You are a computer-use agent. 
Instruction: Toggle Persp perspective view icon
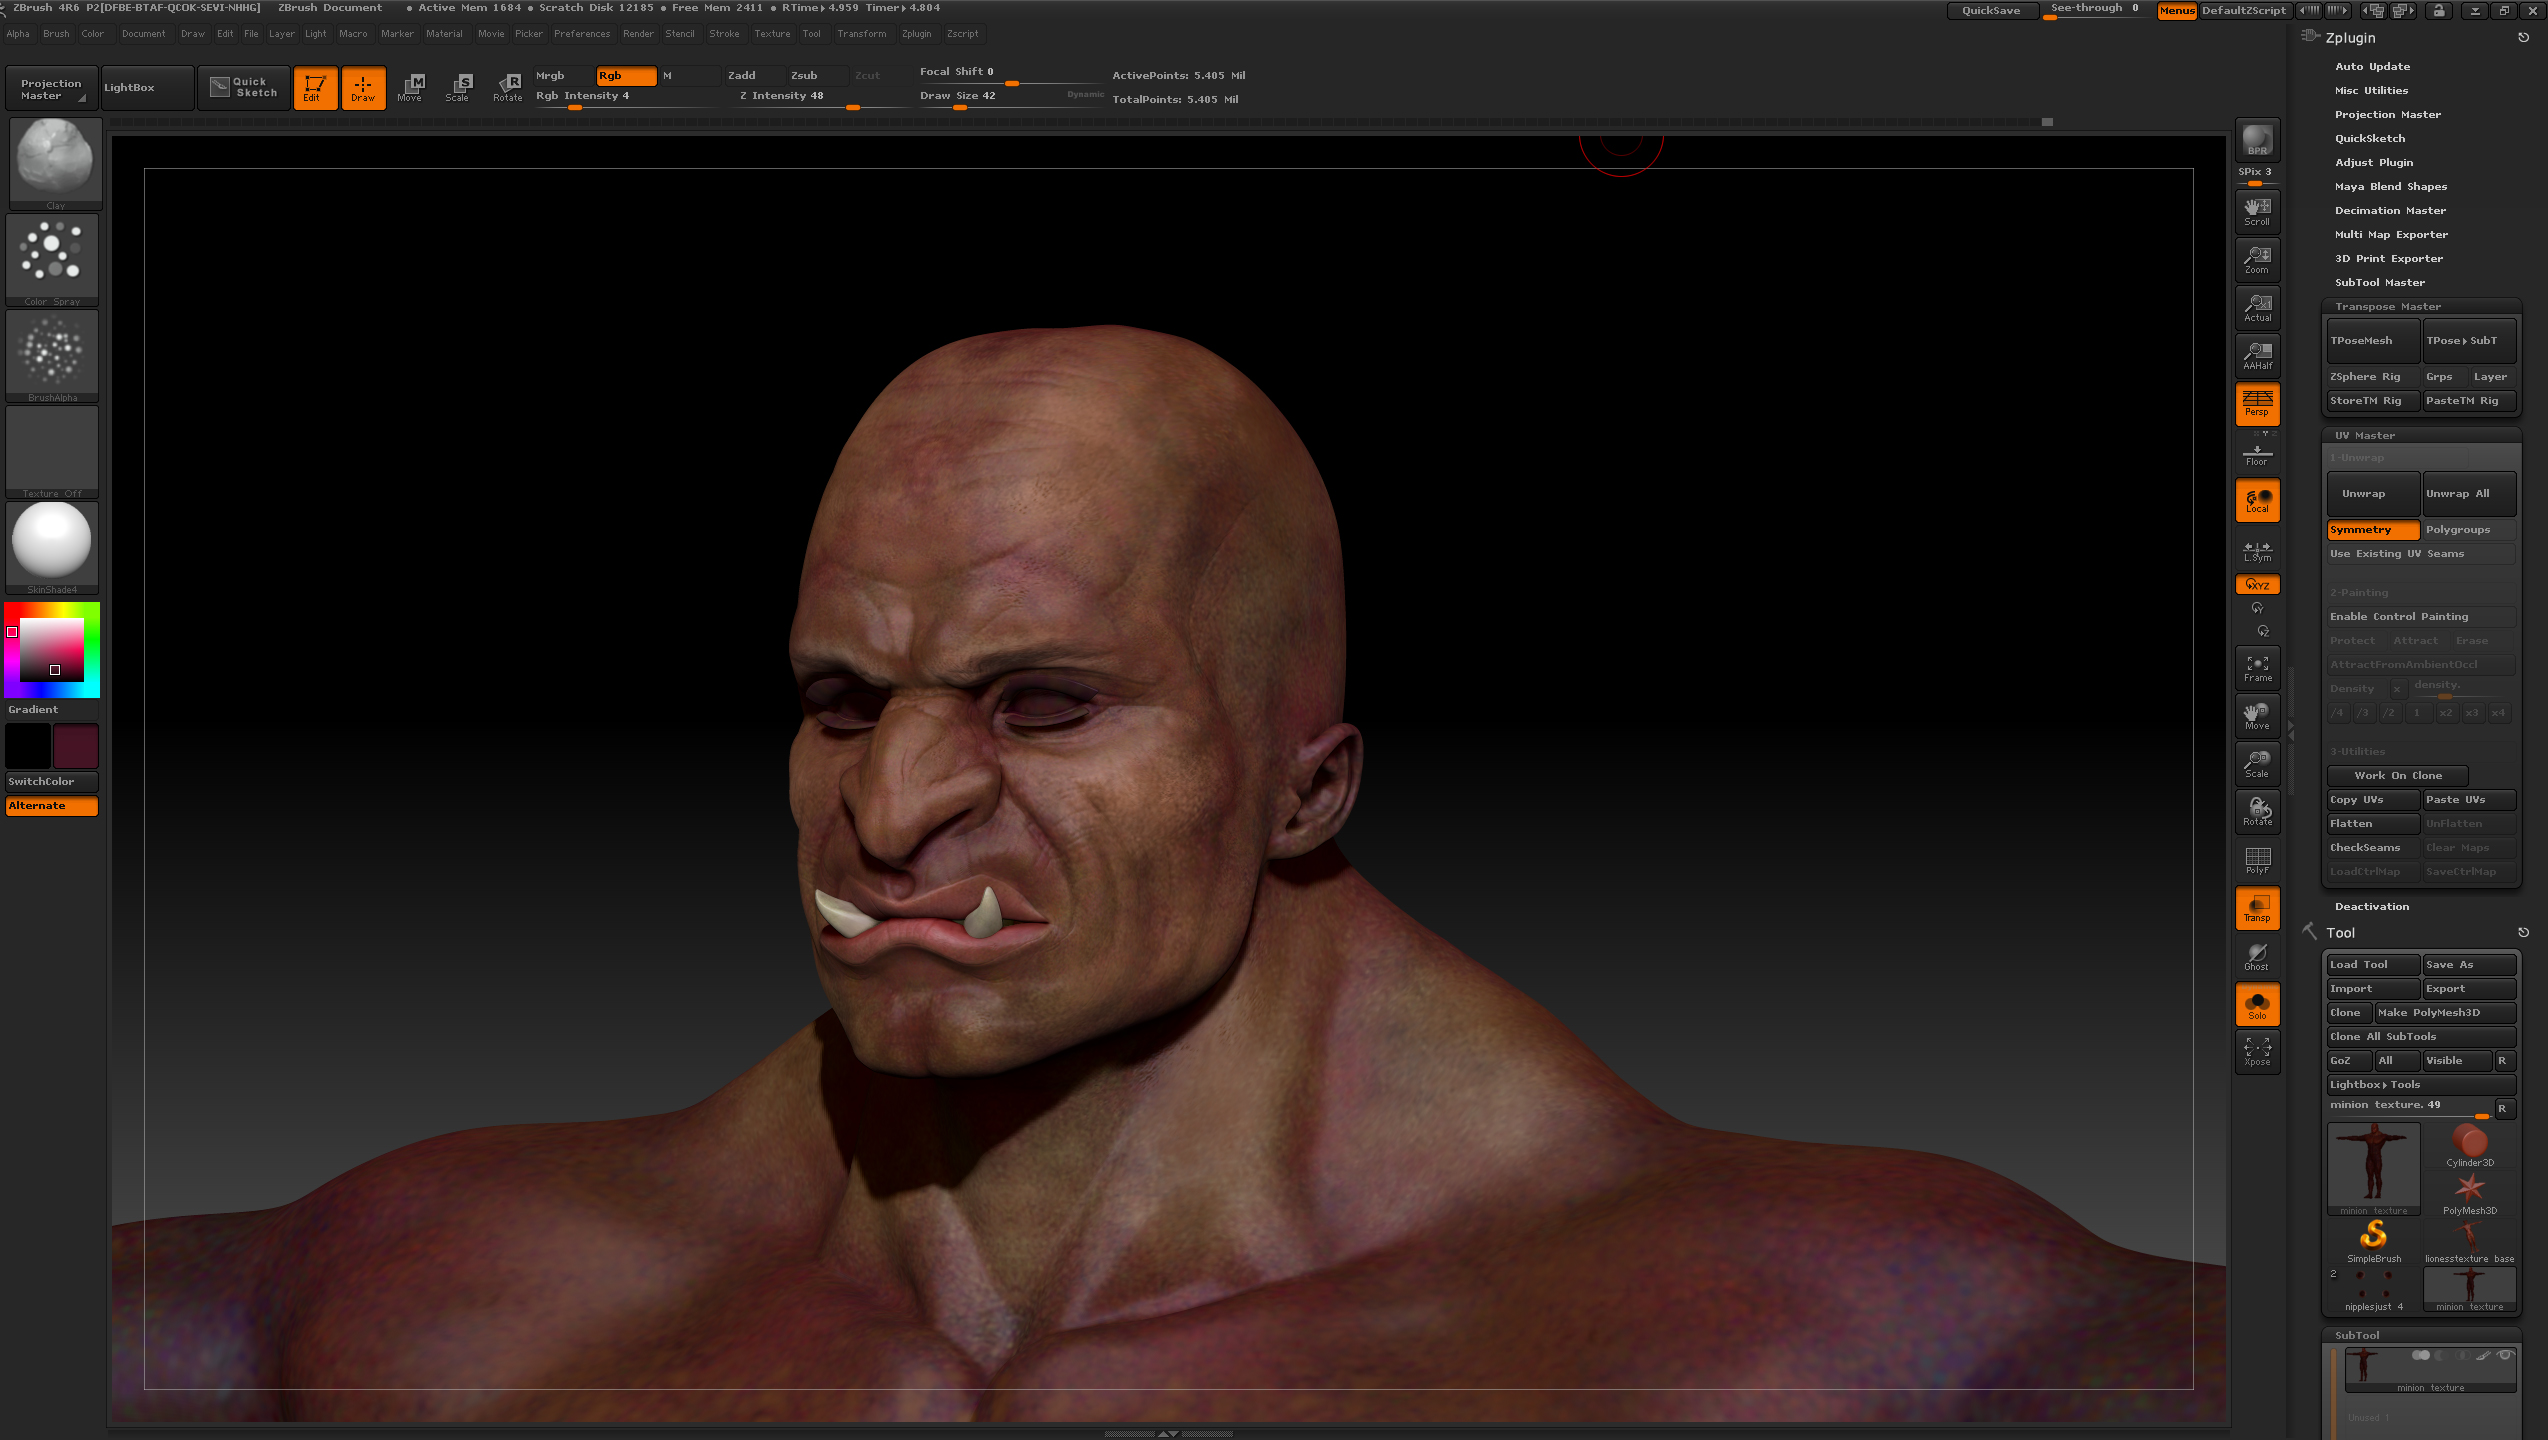[x=2257, y=403]
